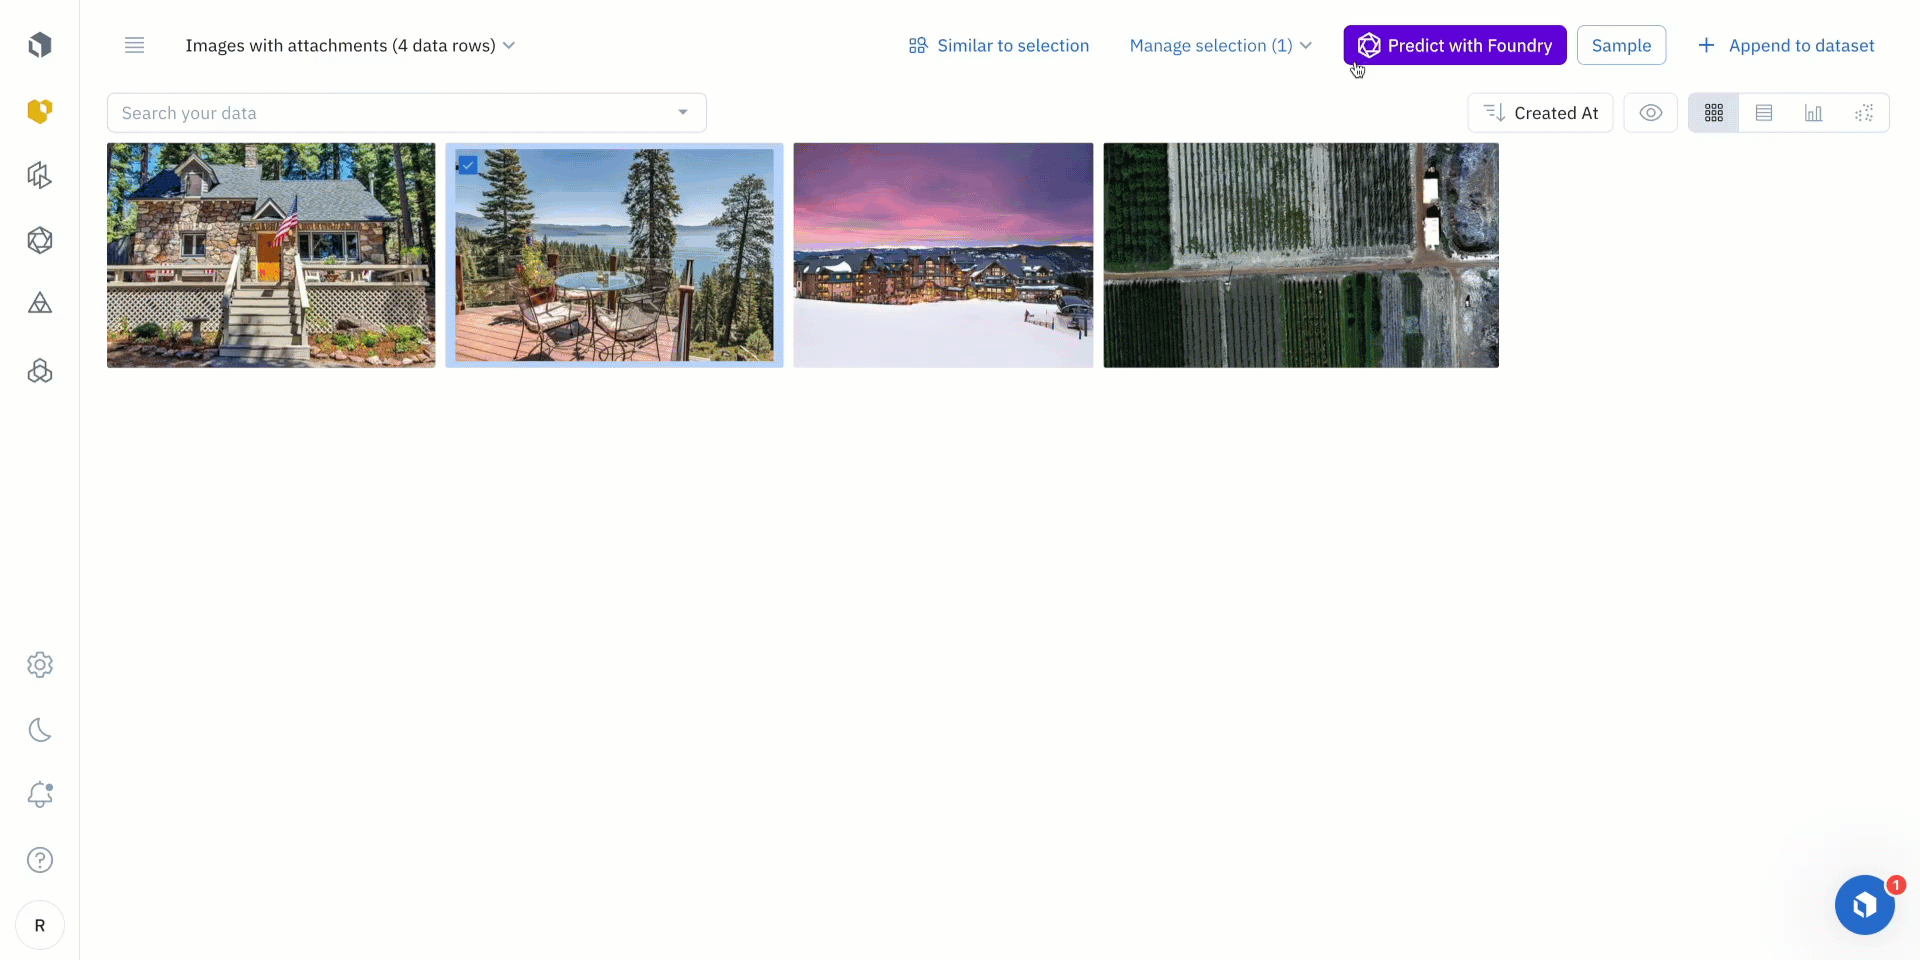
Task: Click Append to dataset link
Action: click(1786, 46)
